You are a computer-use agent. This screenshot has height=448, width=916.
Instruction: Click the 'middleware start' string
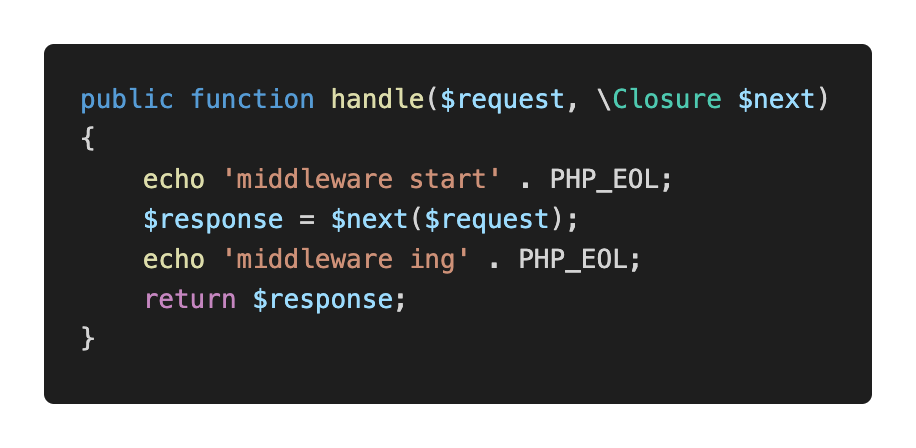tap(361, 180)
